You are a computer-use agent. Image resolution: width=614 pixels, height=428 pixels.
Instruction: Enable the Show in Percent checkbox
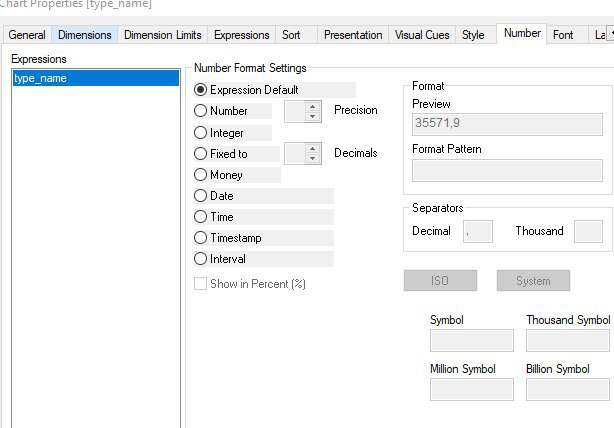(x=201, y=283)
